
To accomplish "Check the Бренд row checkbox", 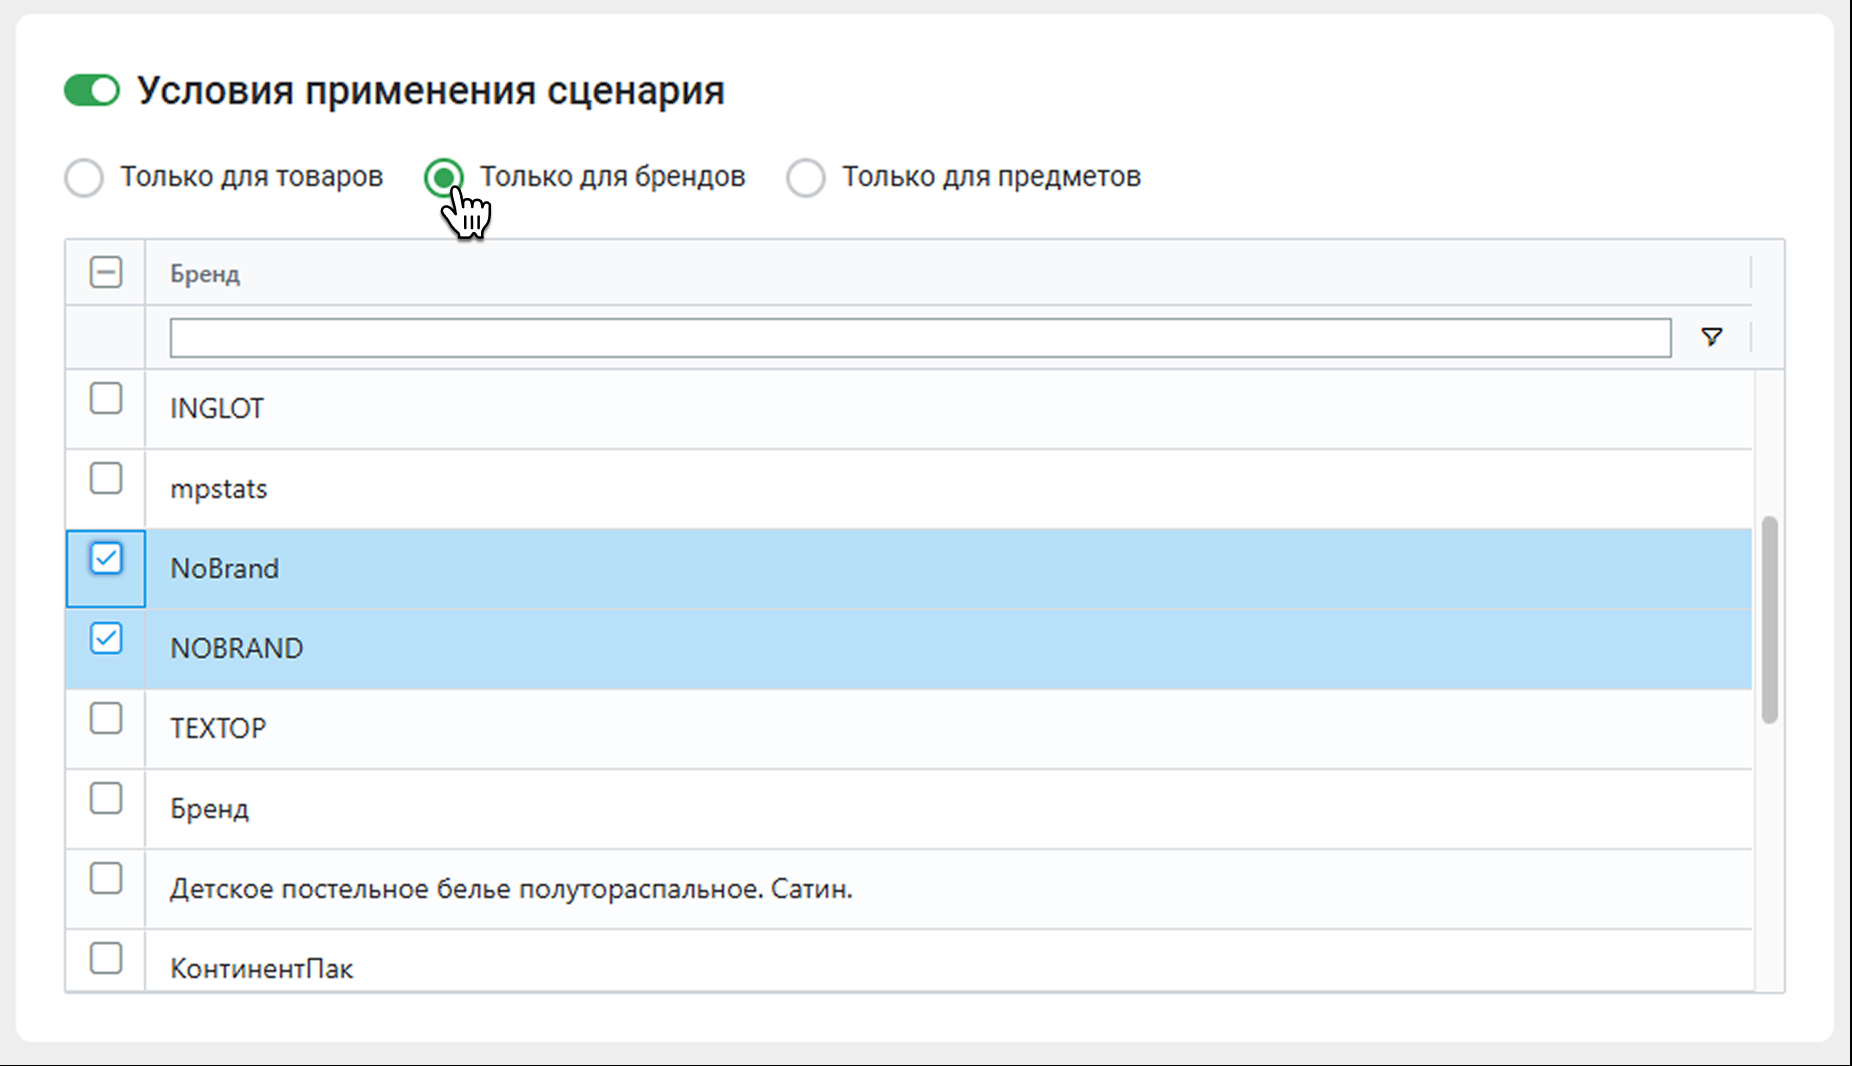I will pyautogui.click(x=106, y=798).
